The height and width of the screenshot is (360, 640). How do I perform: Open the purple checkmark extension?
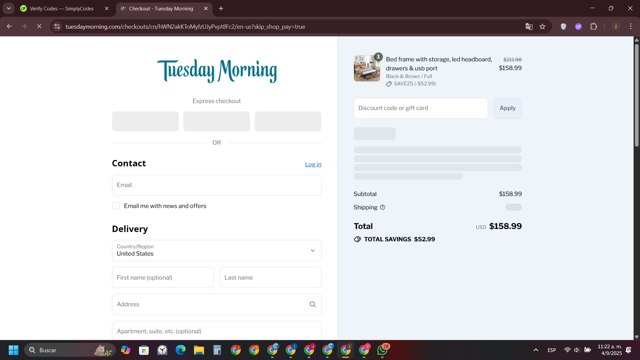(578, 27)
